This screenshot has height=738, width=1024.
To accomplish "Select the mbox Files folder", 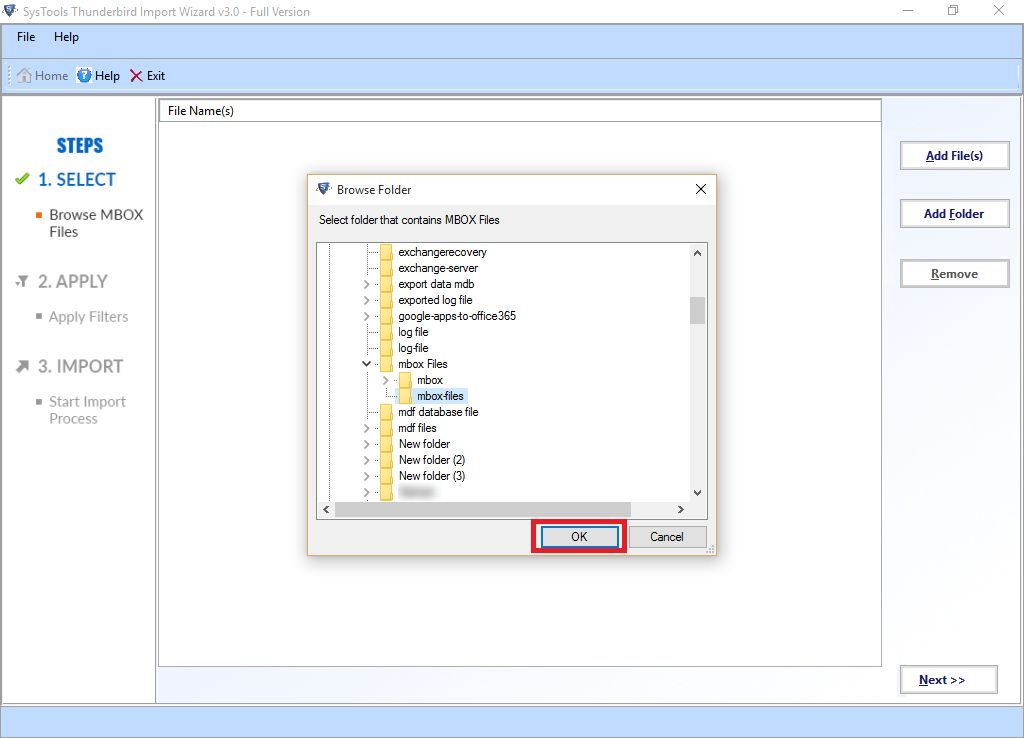I will (x=423, y=364).
